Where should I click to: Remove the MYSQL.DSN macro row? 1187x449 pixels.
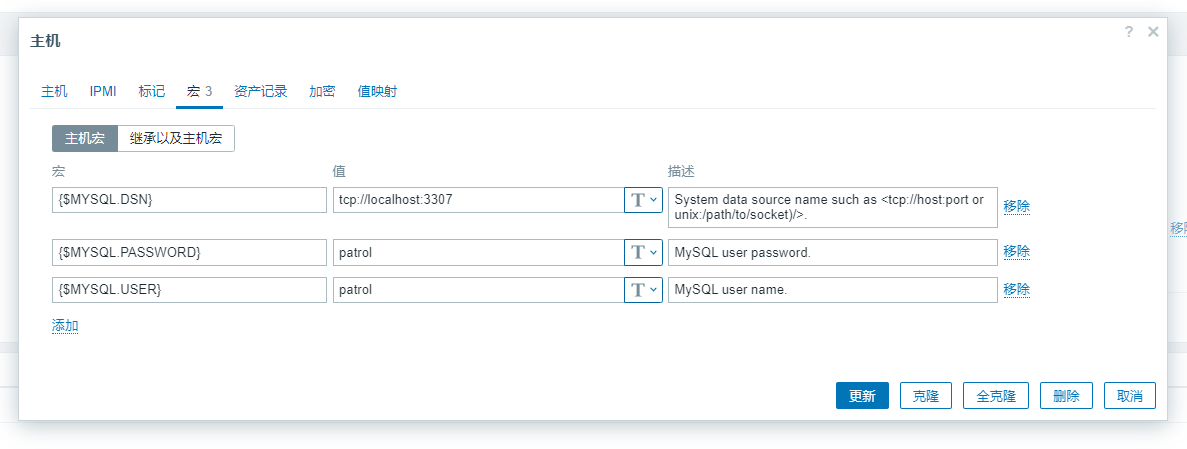tap(1017, 206)
